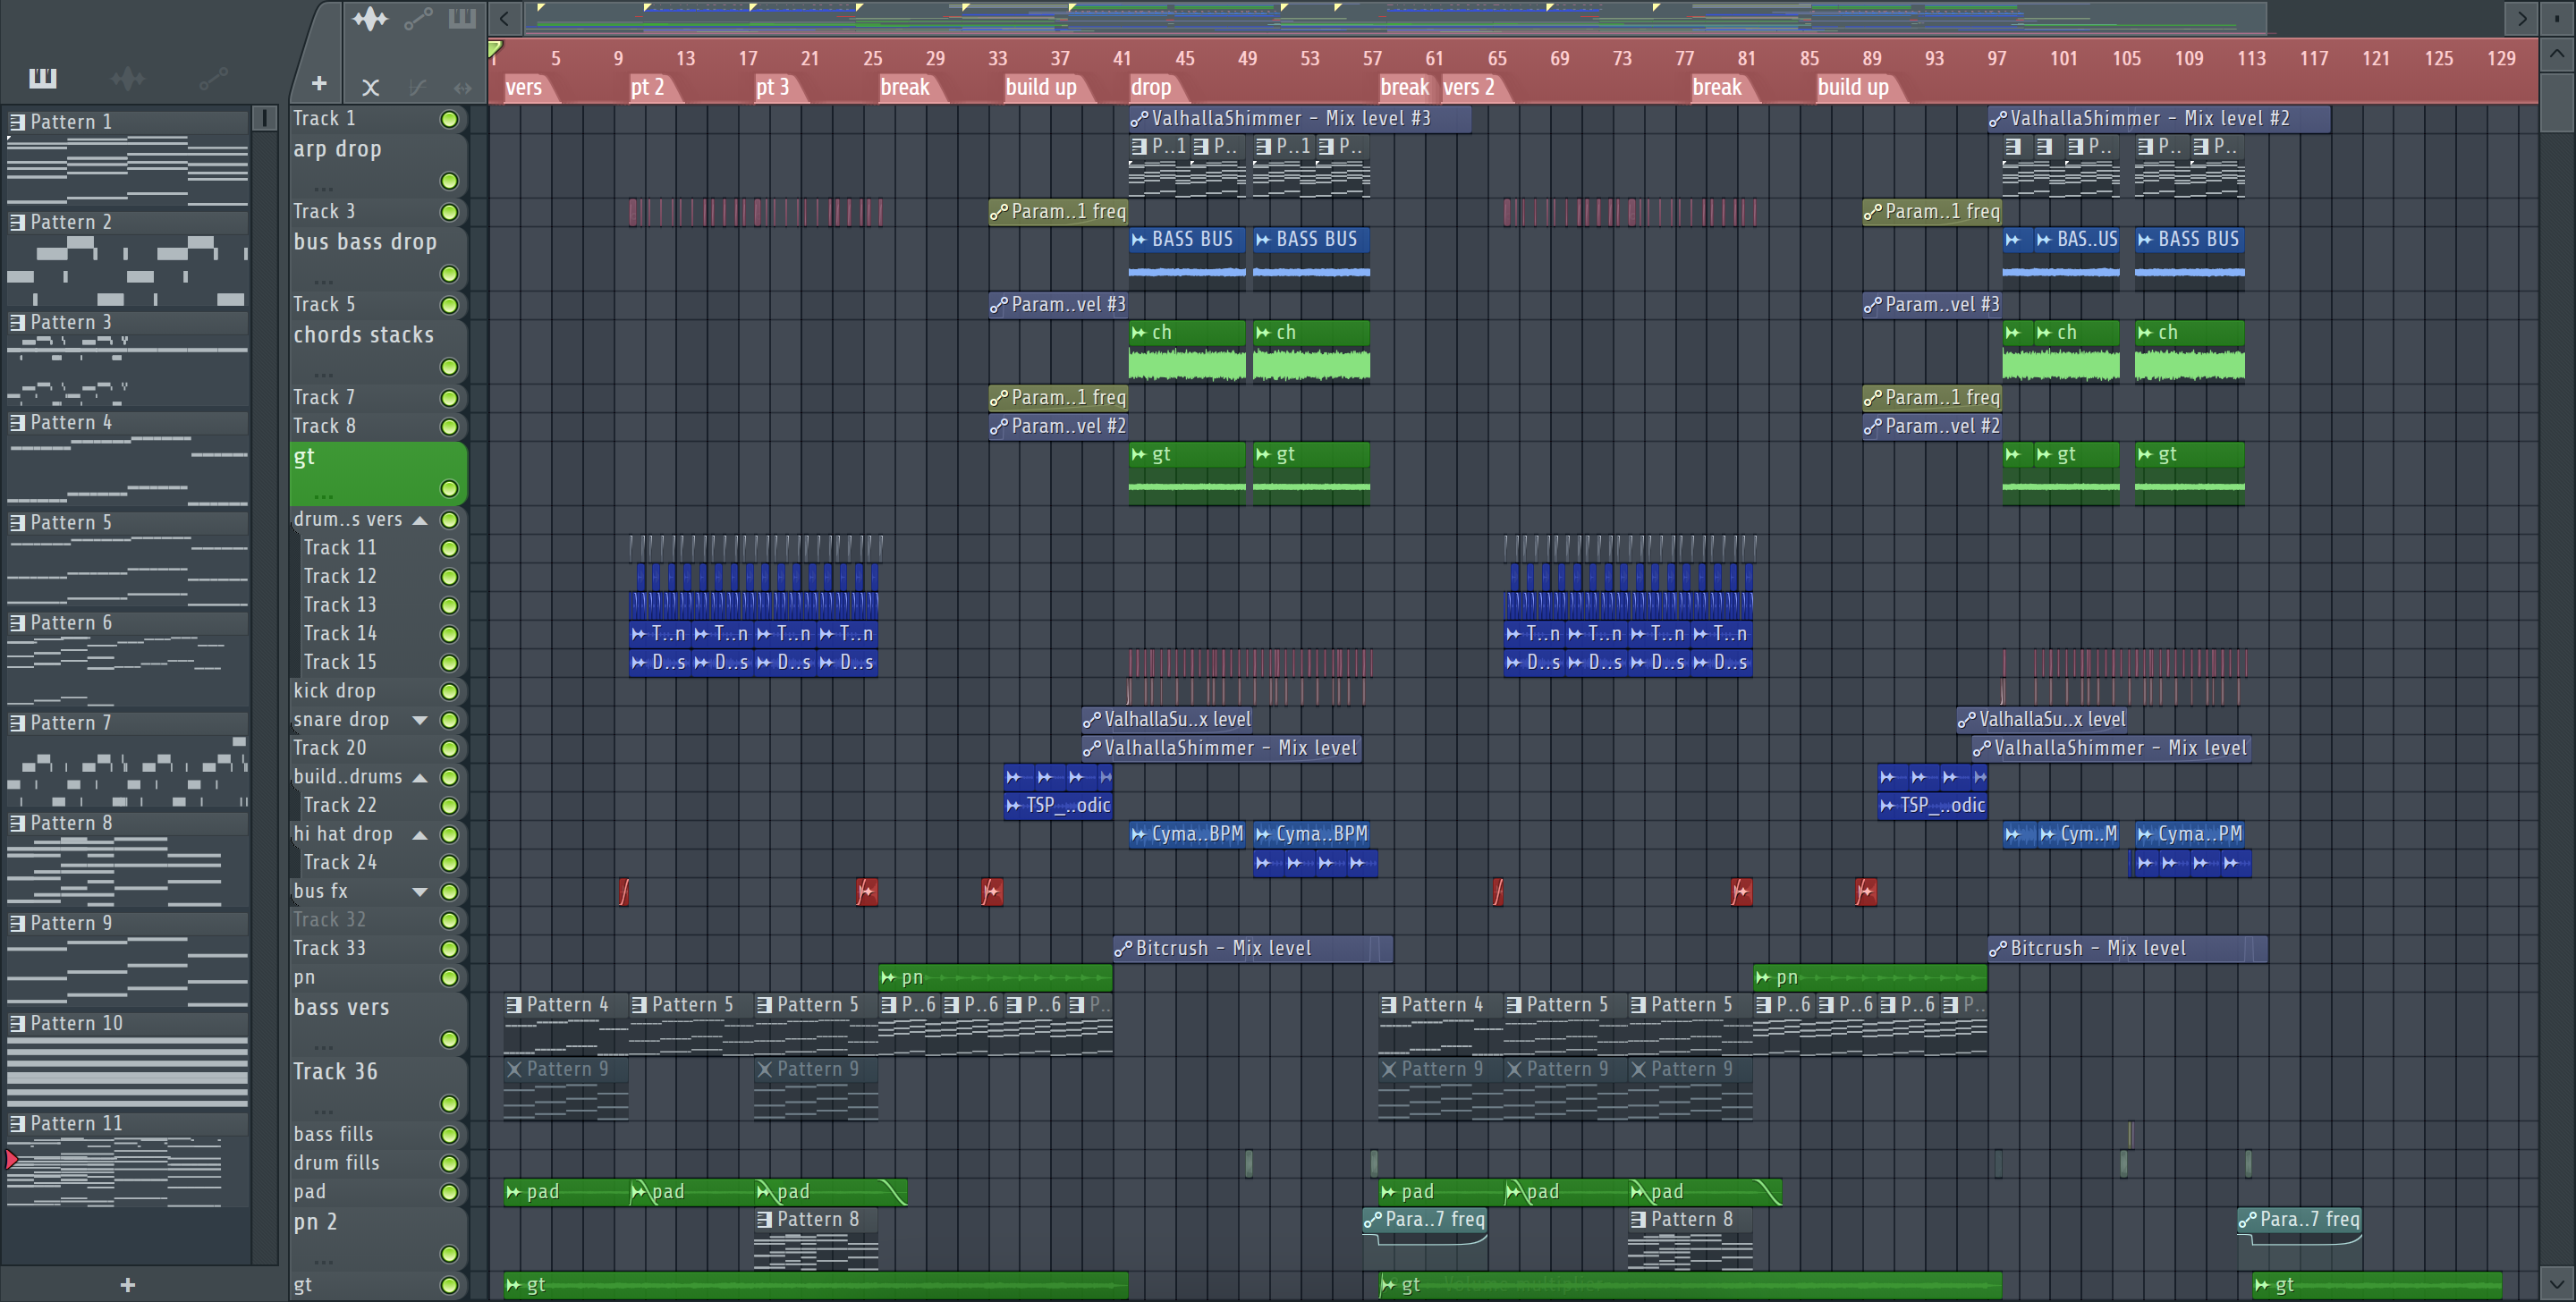This screenshot has height=1302, width=2576.
Task: Mute the bass vers track
Action: coord(449,1040)
